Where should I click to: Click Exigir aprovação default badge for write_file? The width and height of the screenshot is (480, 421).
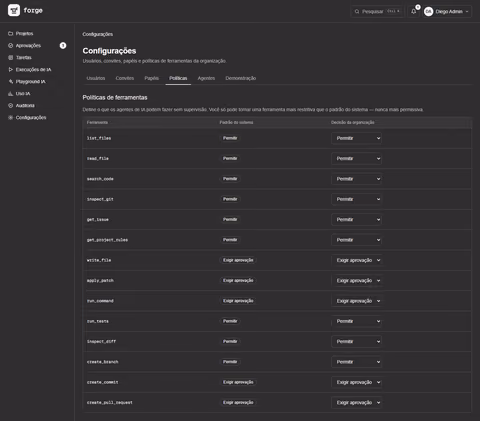238,260
